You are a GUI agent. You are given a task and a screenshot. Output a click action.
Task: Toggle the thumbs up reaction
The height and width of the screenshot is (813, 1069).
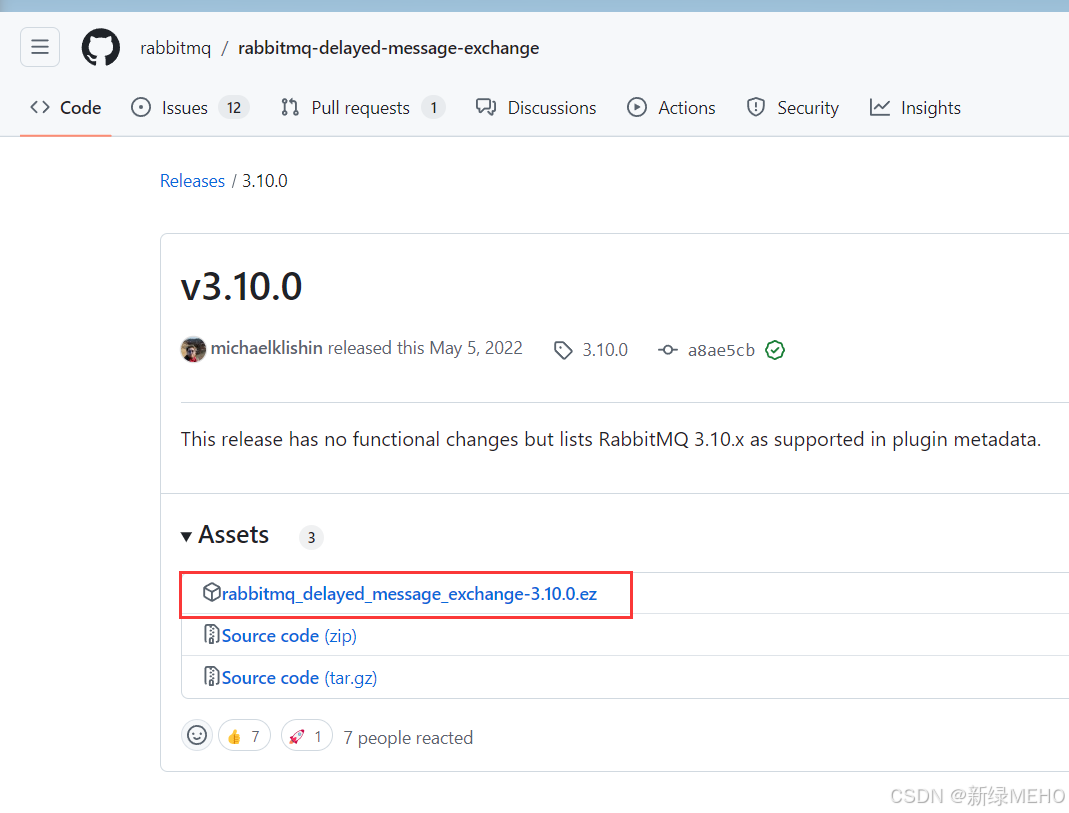[x=244, y=736]
